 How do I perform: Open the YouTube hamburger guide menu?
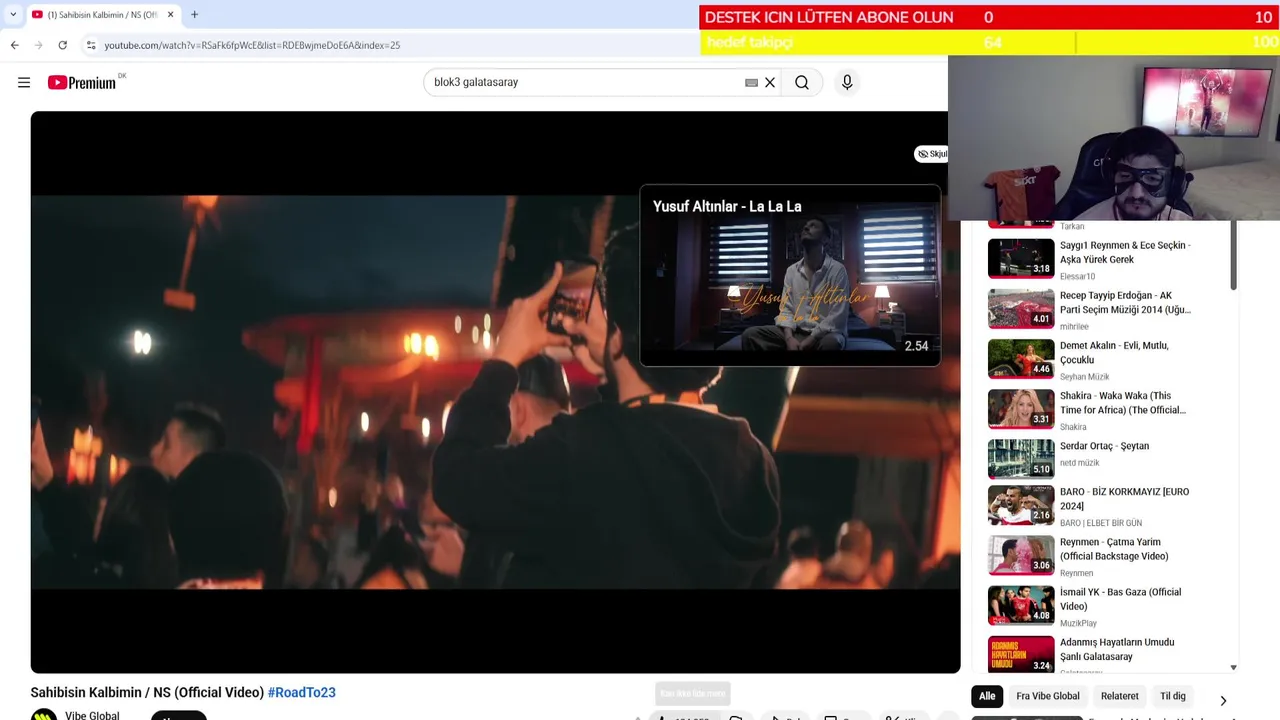24,83
